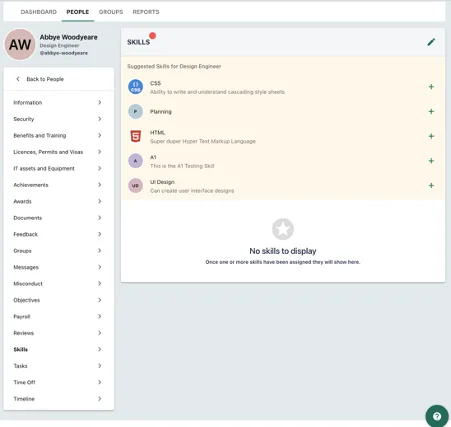The height and width of the screenshot is (427, 451).
Task: Click the SKILLS panel heading
Action: (138, 42)
